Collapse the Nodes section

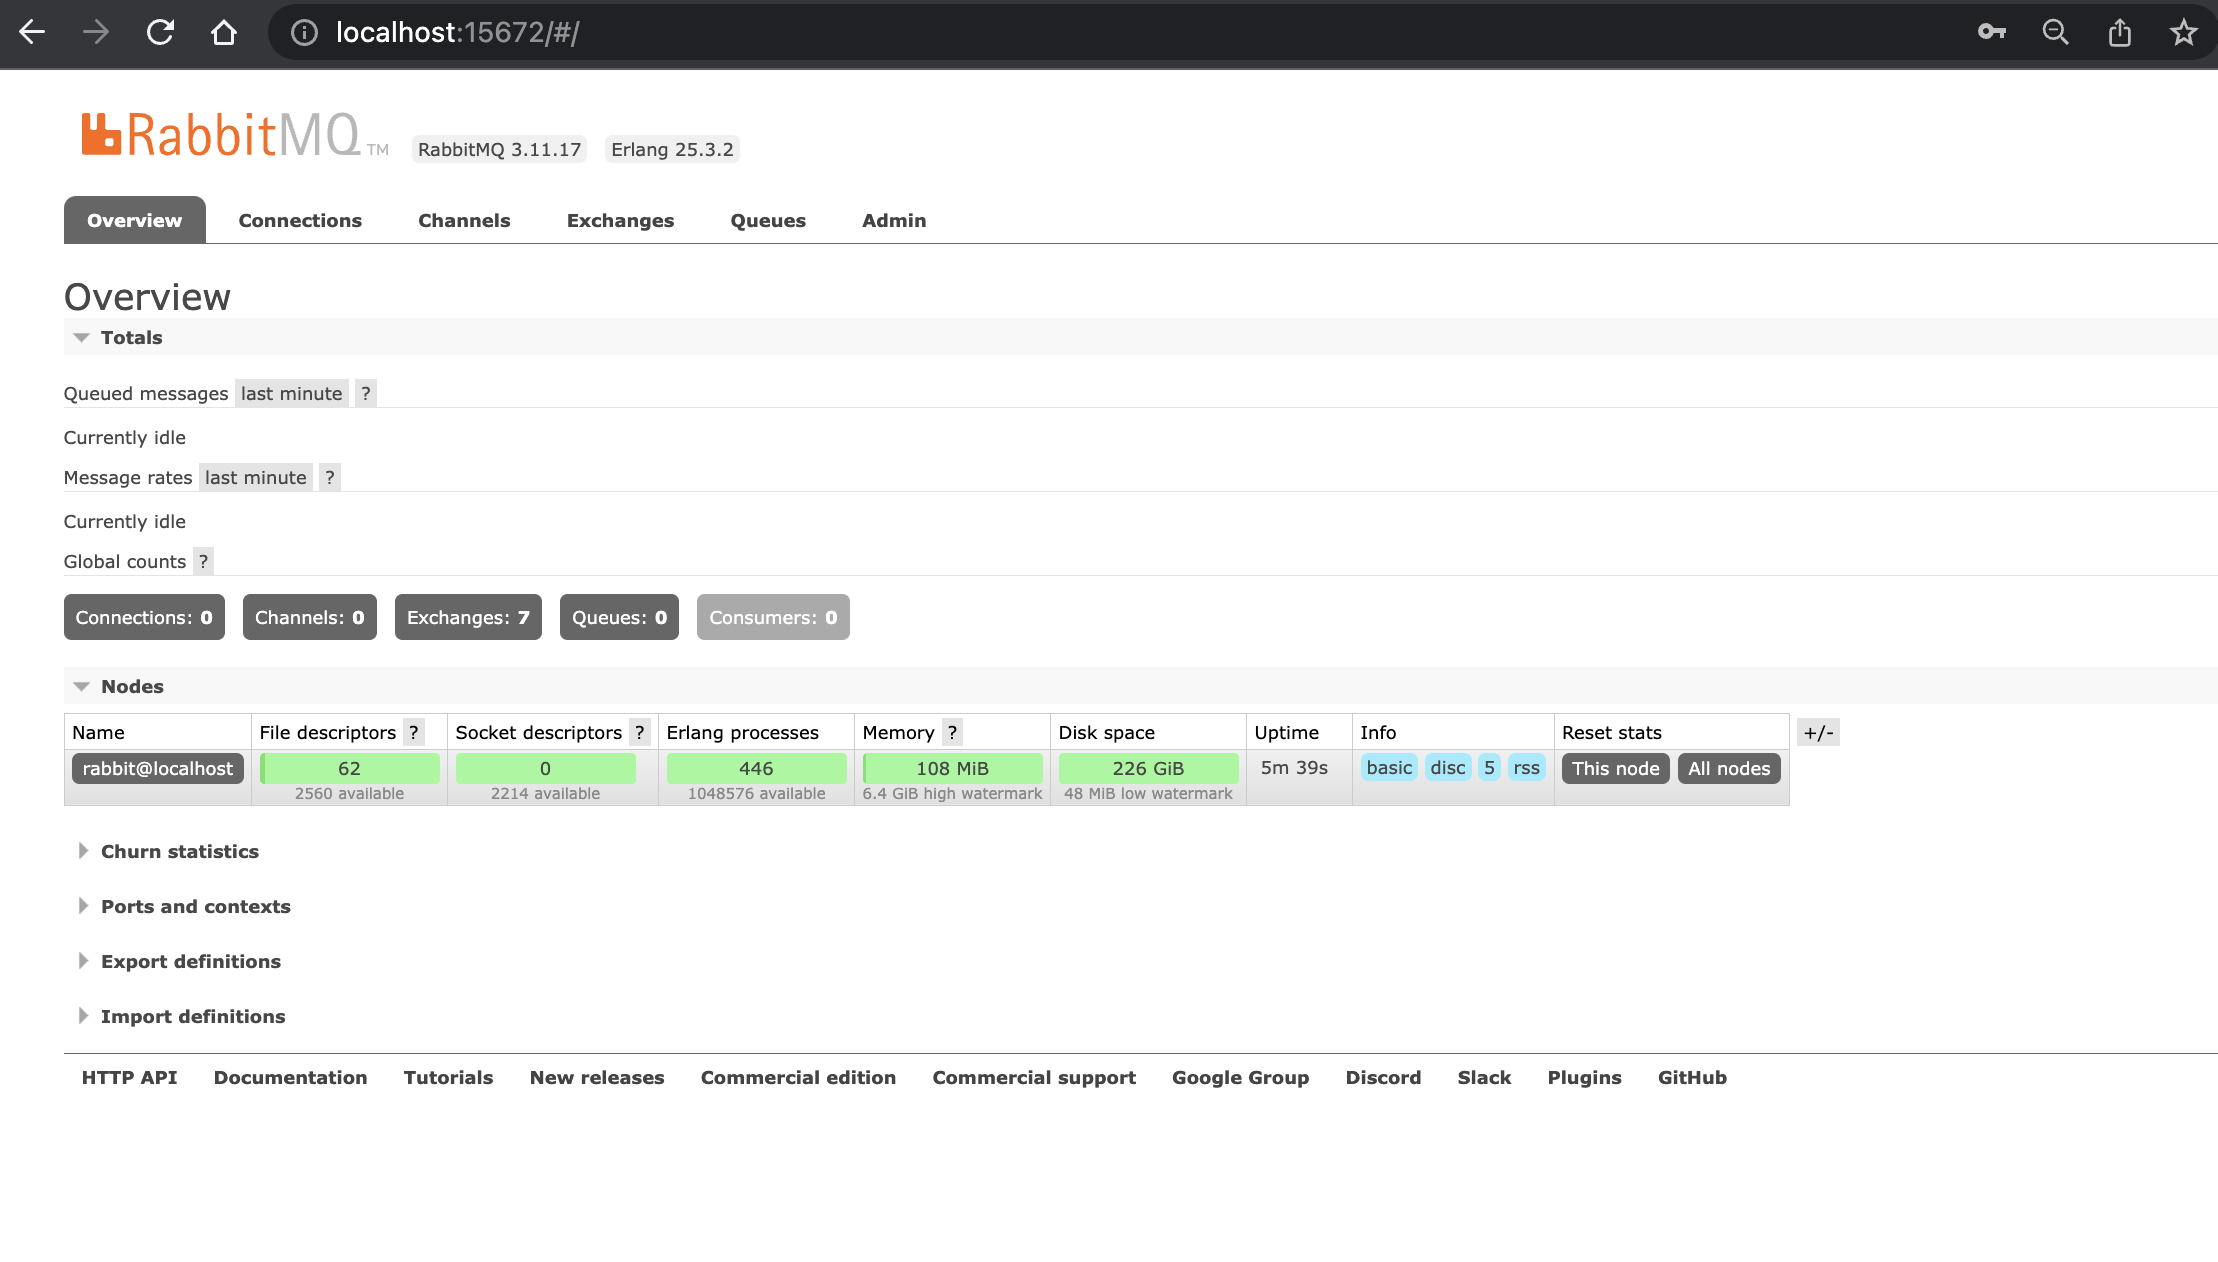pyautogui.click(x=131, y=686)
